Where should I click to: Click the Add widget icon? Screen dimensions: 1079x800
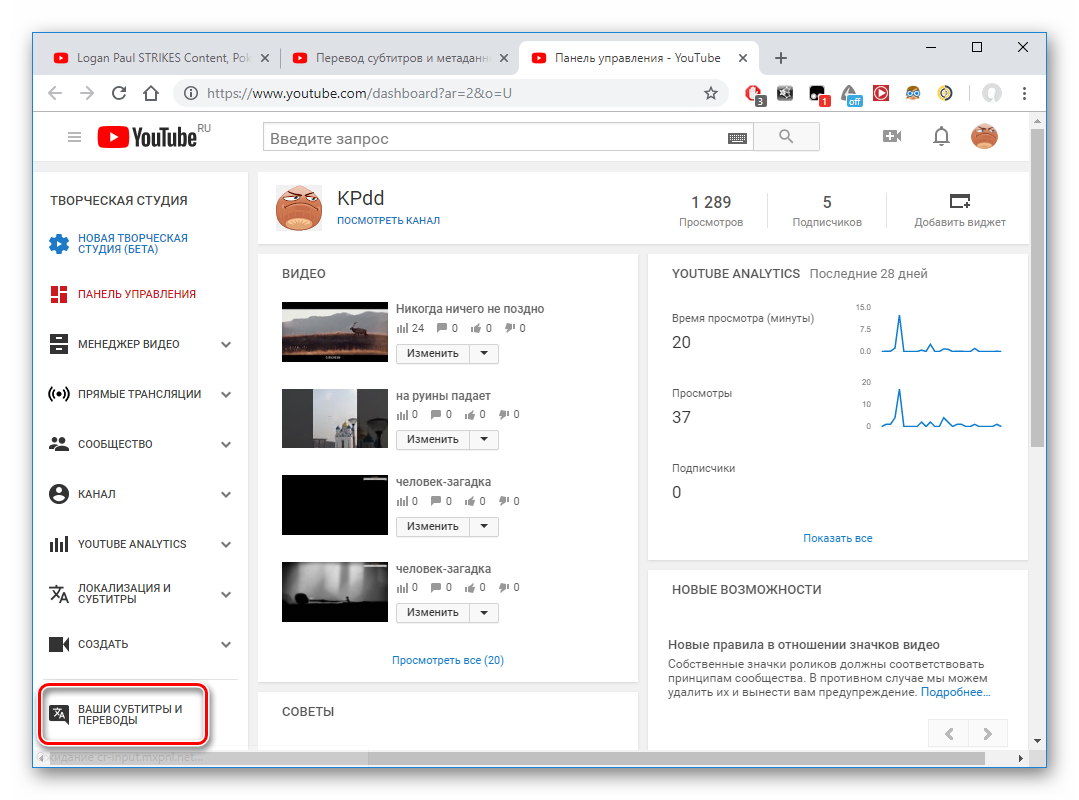(x=960, y=202)
